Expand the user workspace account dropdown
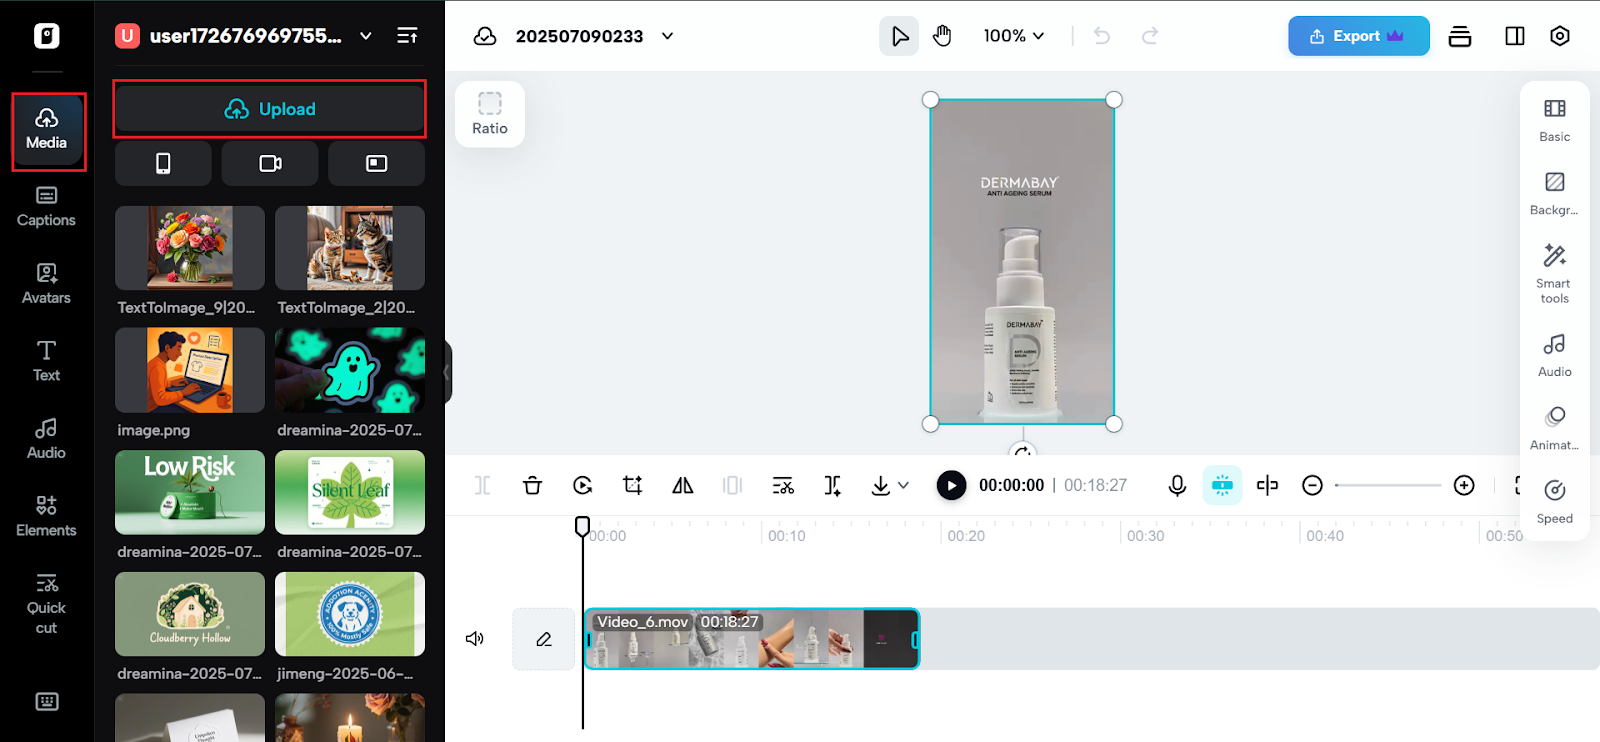 pyautogui.click(x=366, y=36)
